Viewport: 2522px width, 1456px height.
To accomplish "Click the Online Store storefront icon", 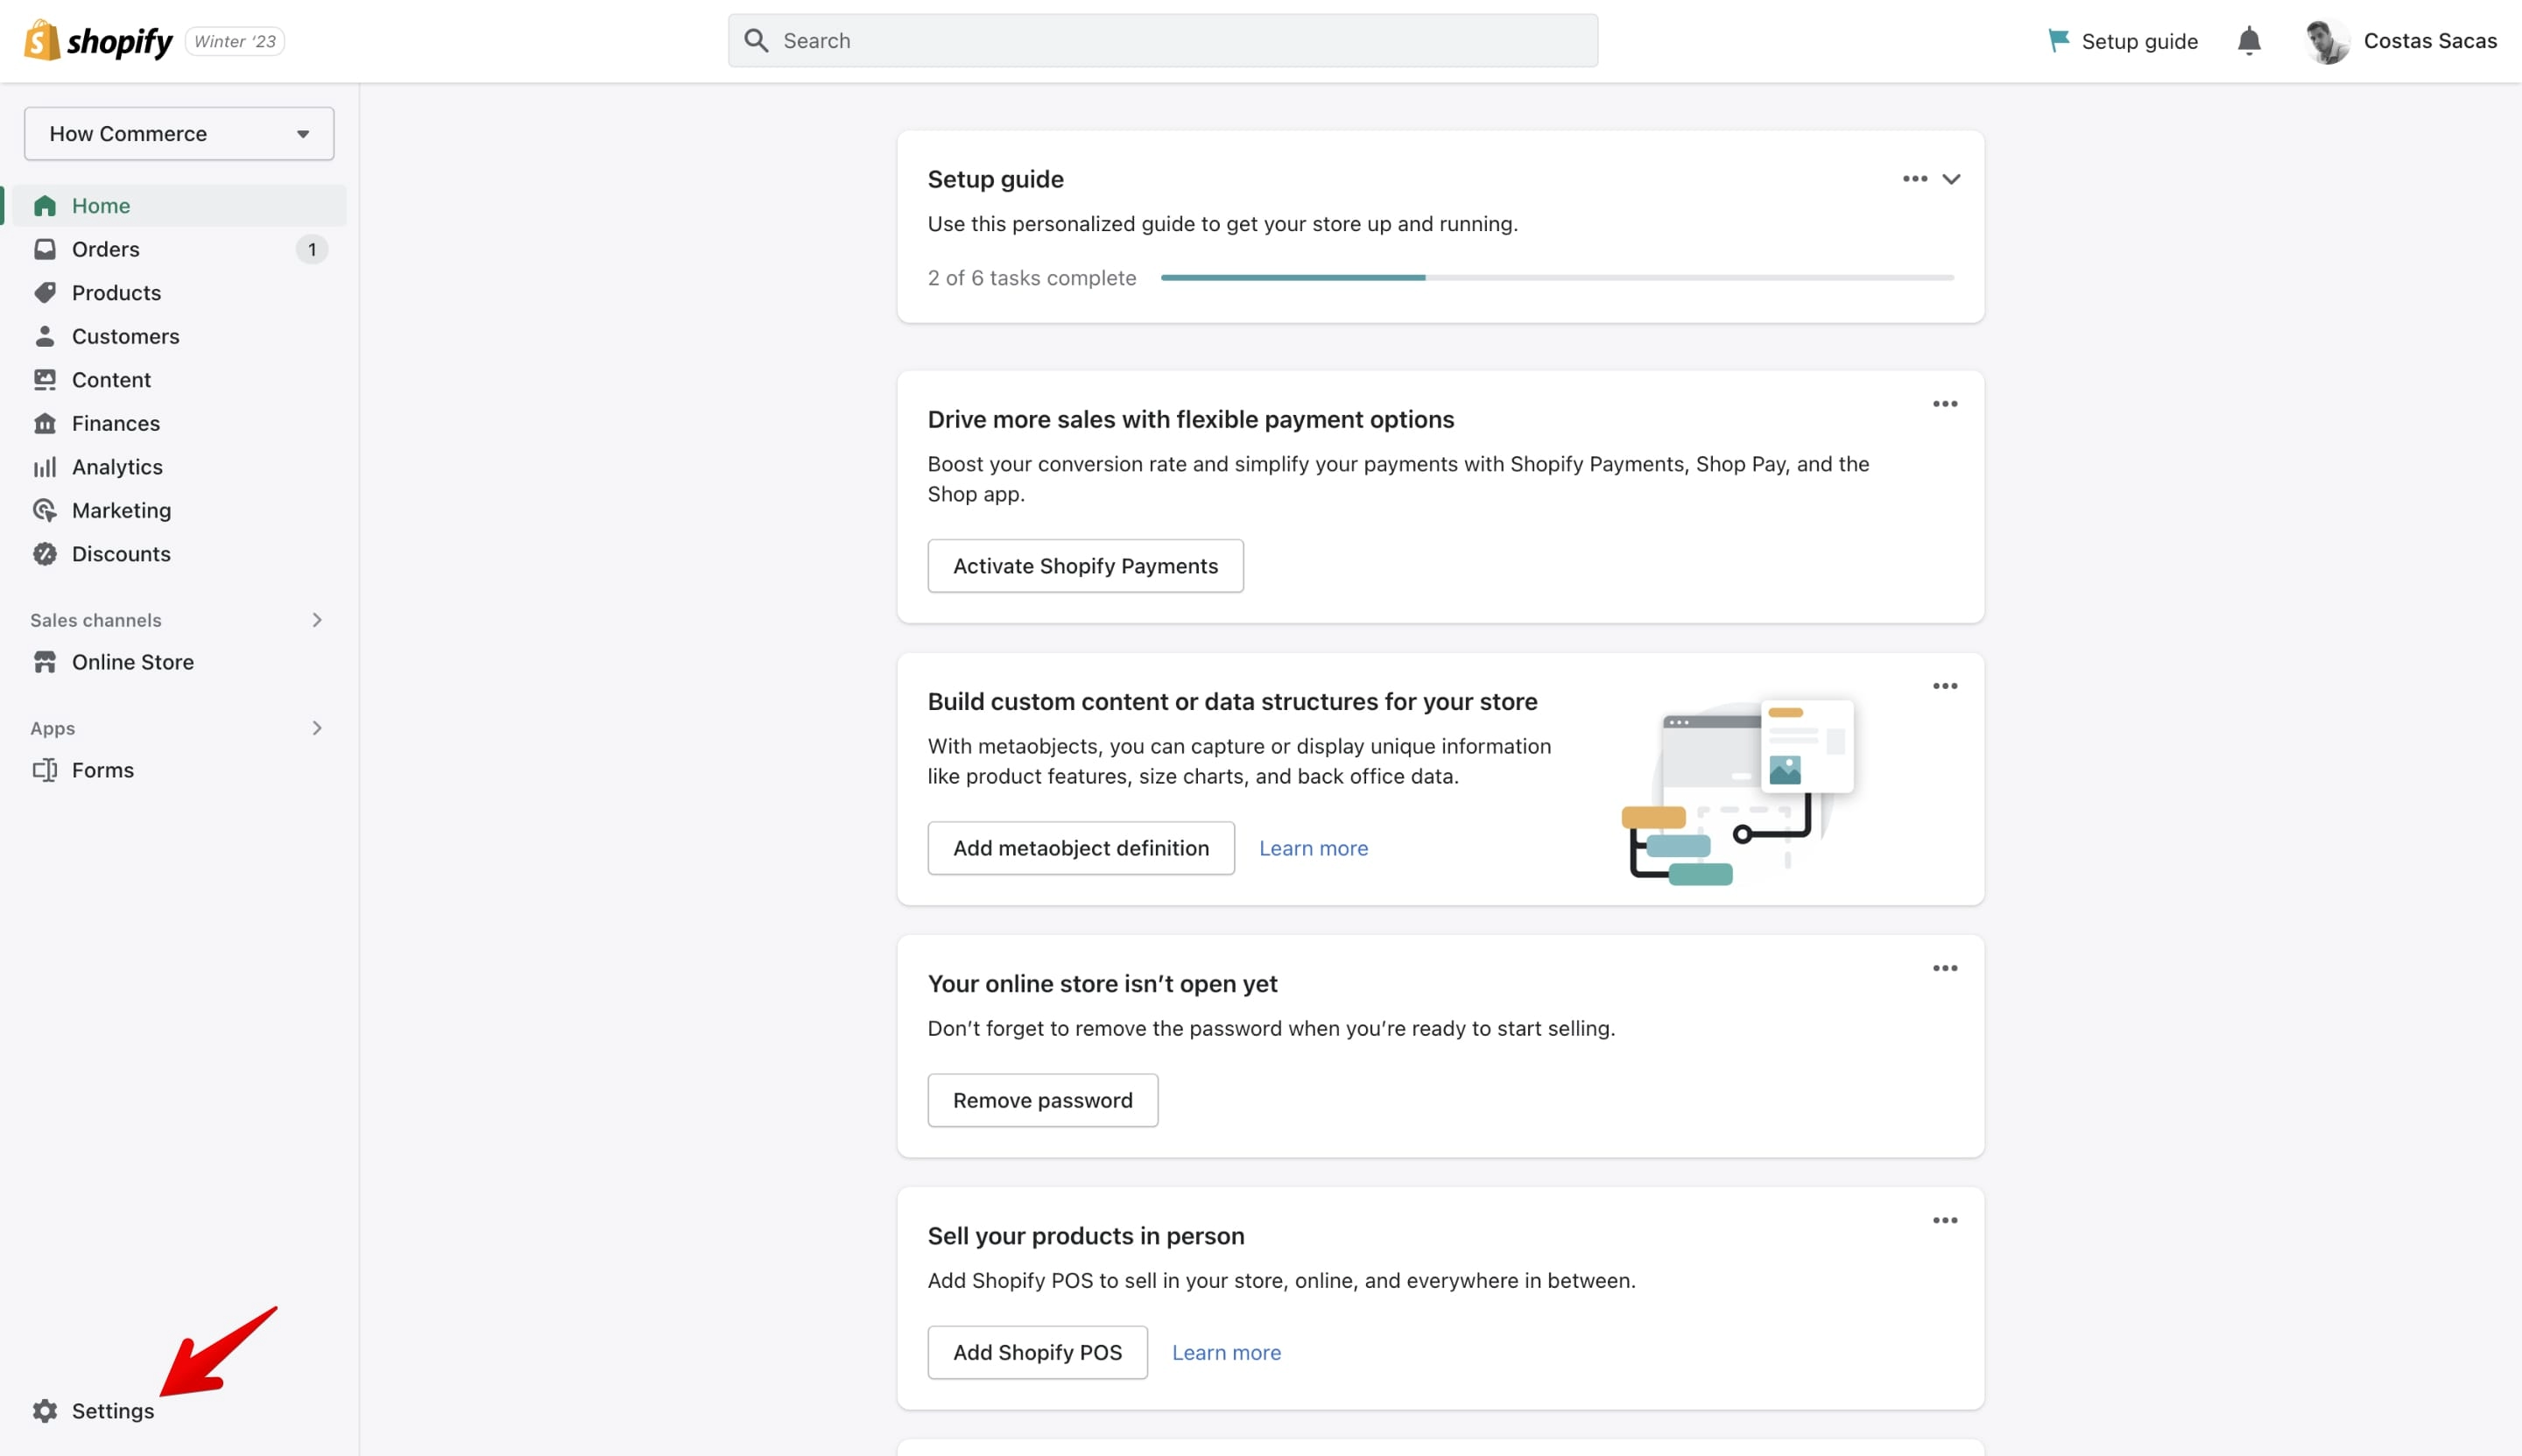I will click(45, 662).
